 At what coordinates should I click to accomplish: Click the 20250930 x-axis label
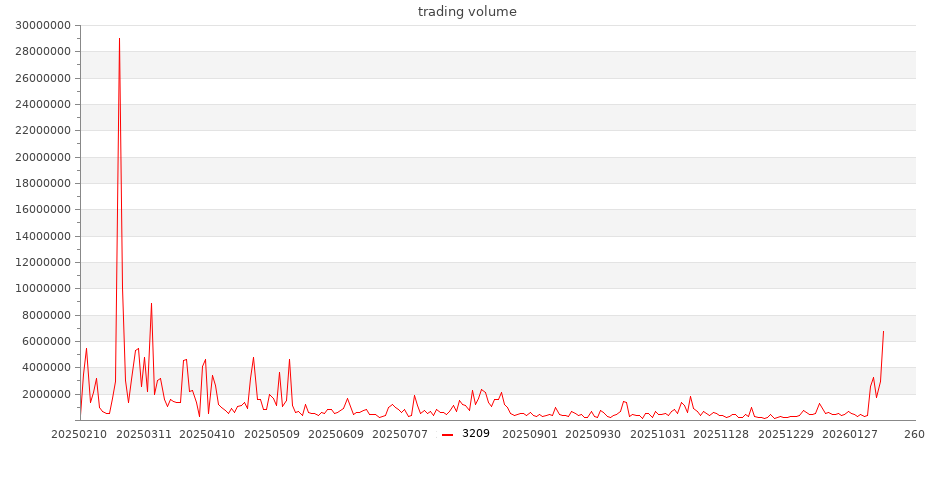594,434
